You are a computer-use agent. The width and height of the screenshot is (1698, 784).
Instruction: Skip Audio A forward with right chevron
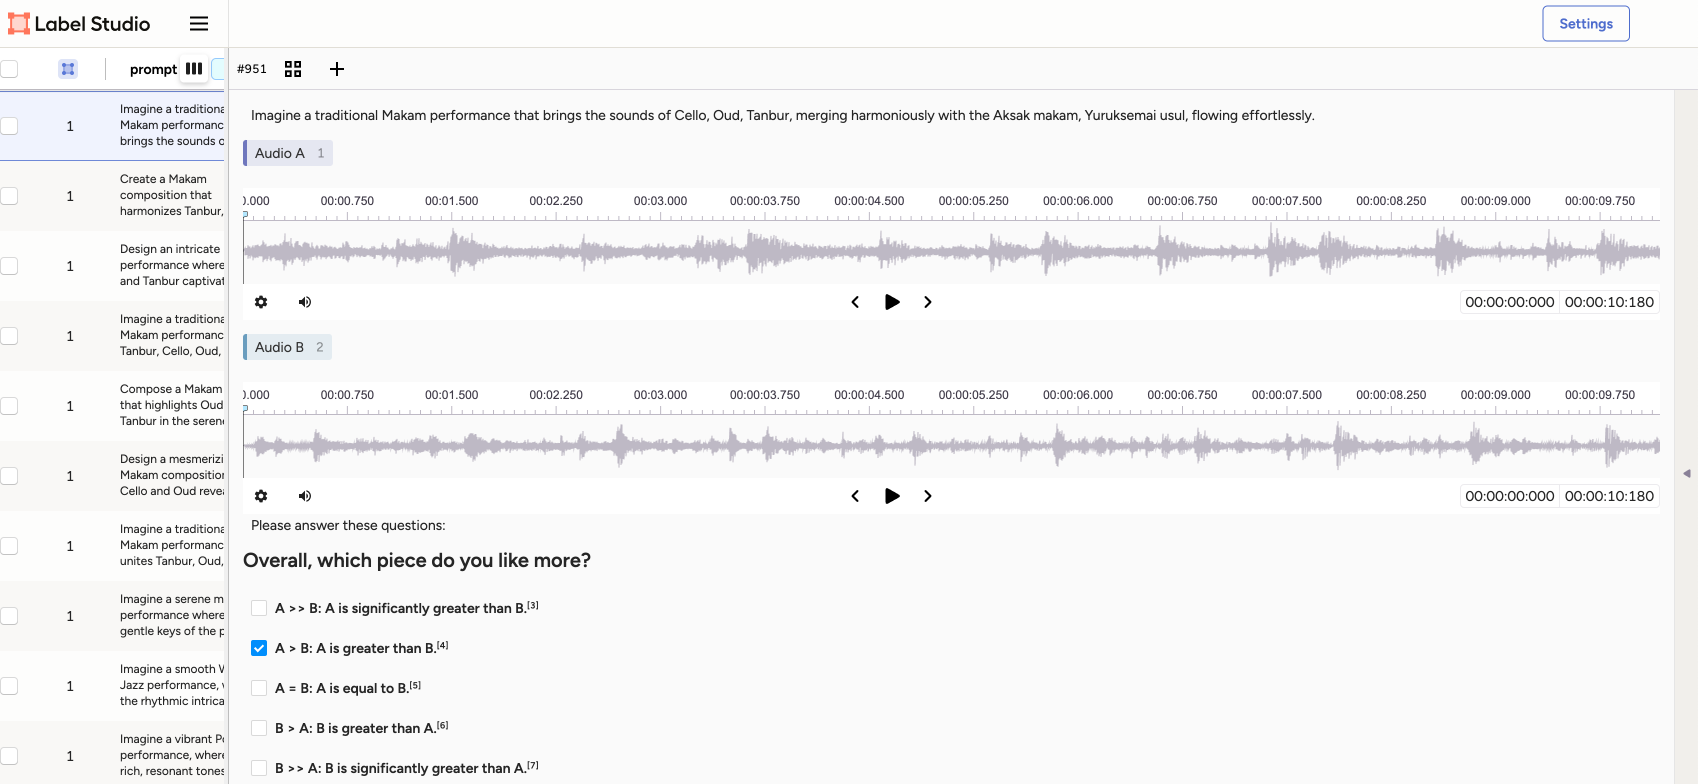928,302
